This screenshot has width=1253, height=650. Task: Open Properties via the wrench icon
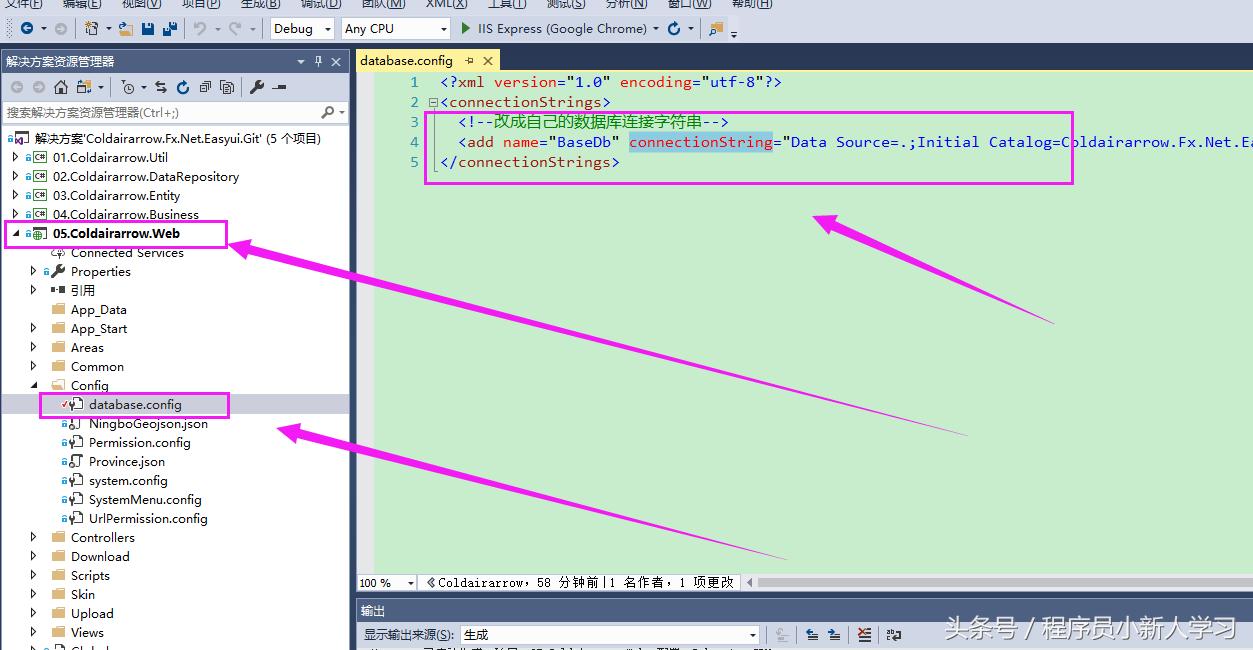[257, 87]
